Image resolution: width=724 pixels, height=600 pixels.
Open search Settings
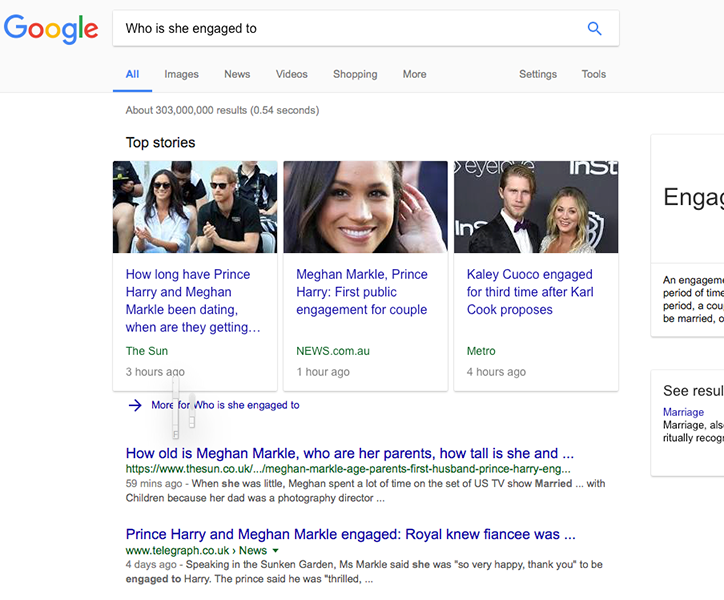coord(538,74)
